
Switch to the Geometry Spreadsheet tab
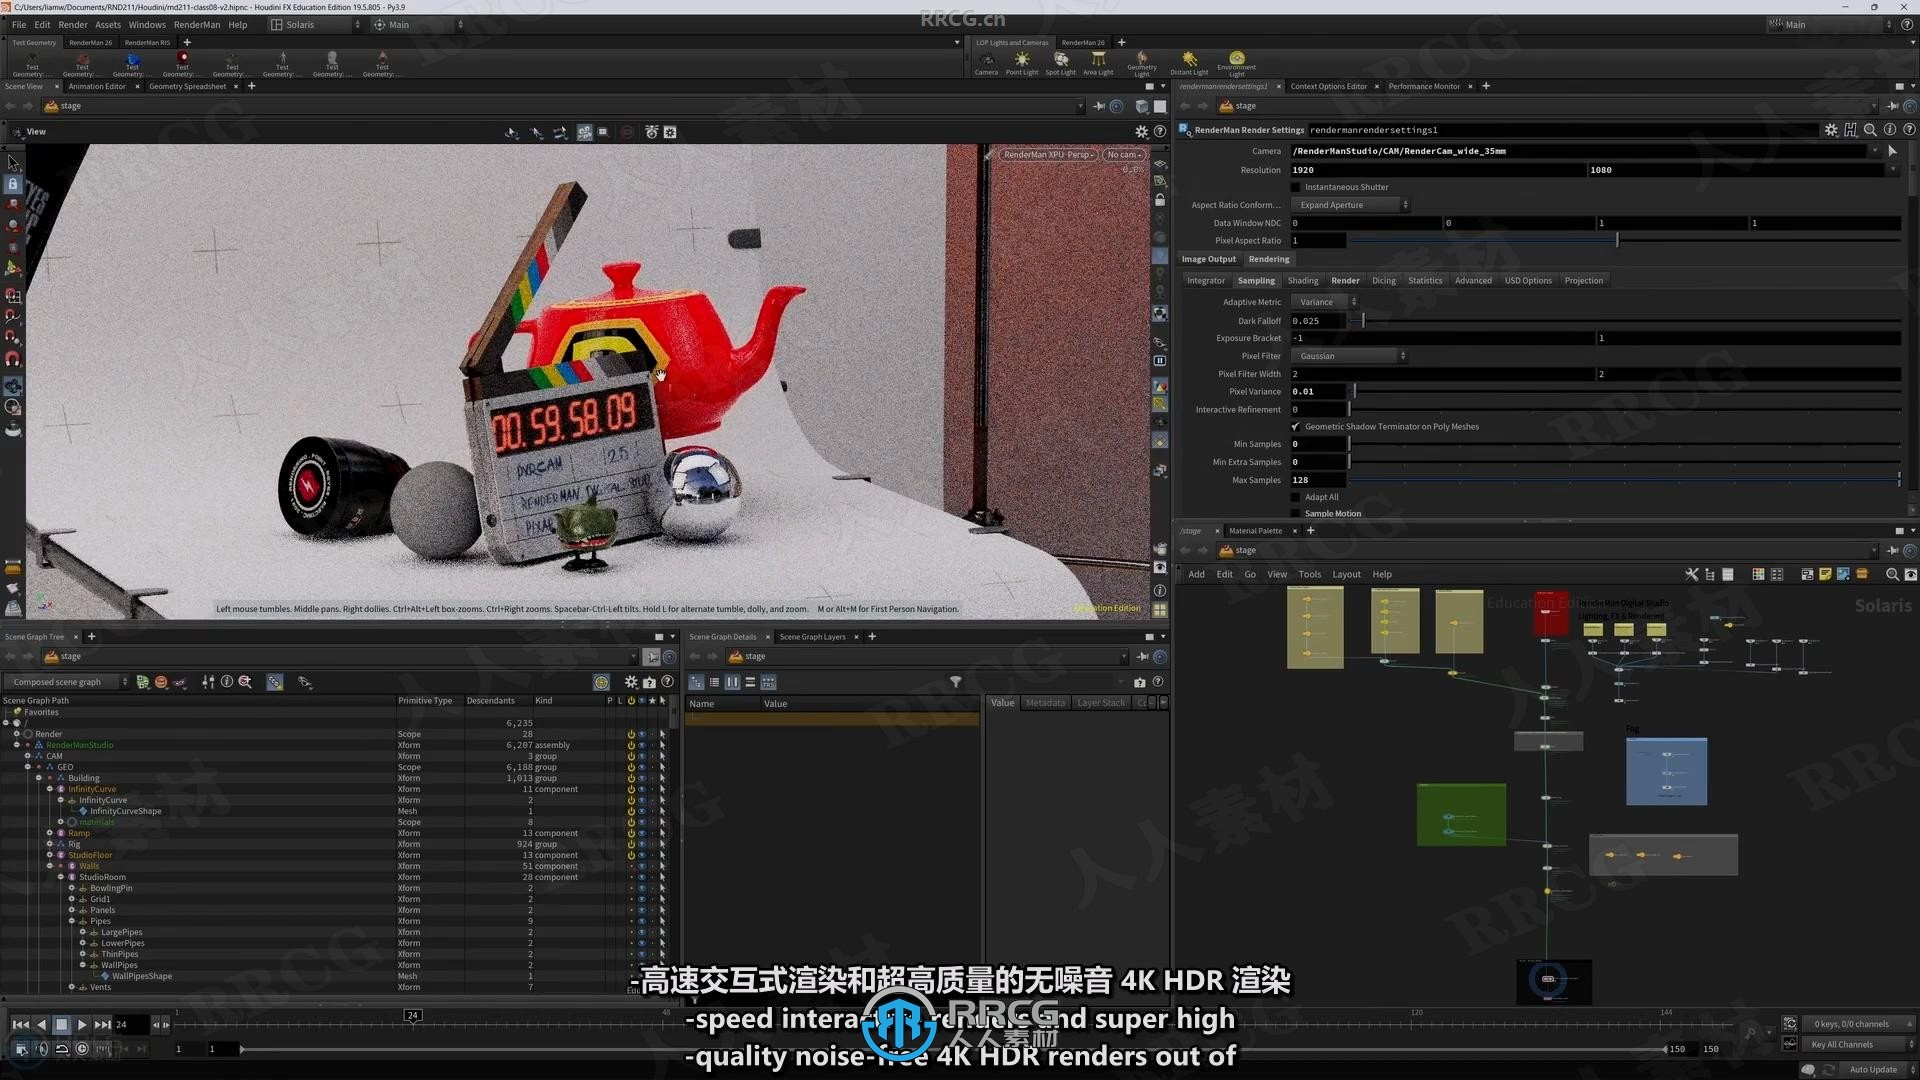click(x=188, y=86)
